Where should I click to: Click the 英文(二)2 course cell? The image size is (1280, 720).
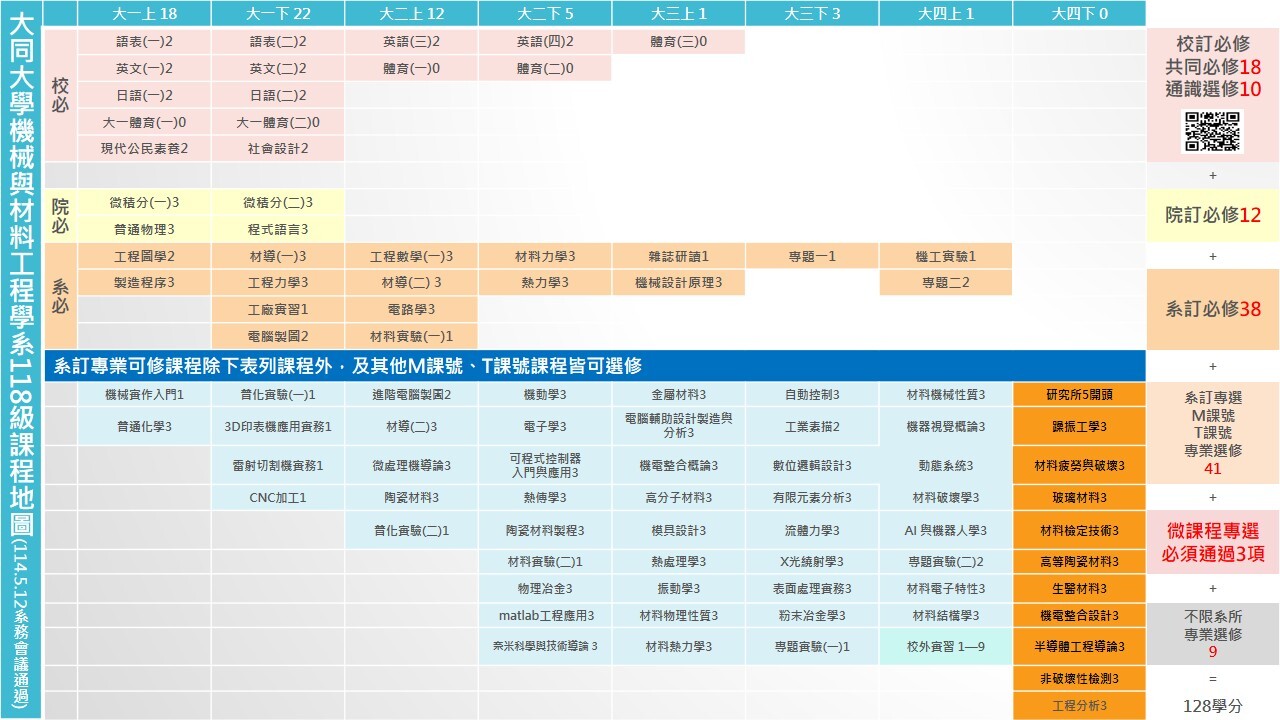(278, 69)
